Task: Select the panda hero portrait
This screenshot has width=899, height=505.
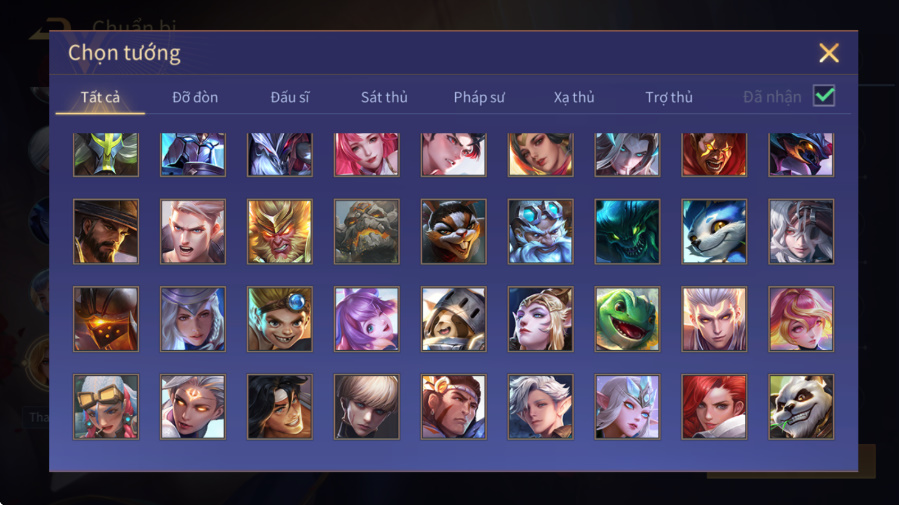Action: click(801, 407)
